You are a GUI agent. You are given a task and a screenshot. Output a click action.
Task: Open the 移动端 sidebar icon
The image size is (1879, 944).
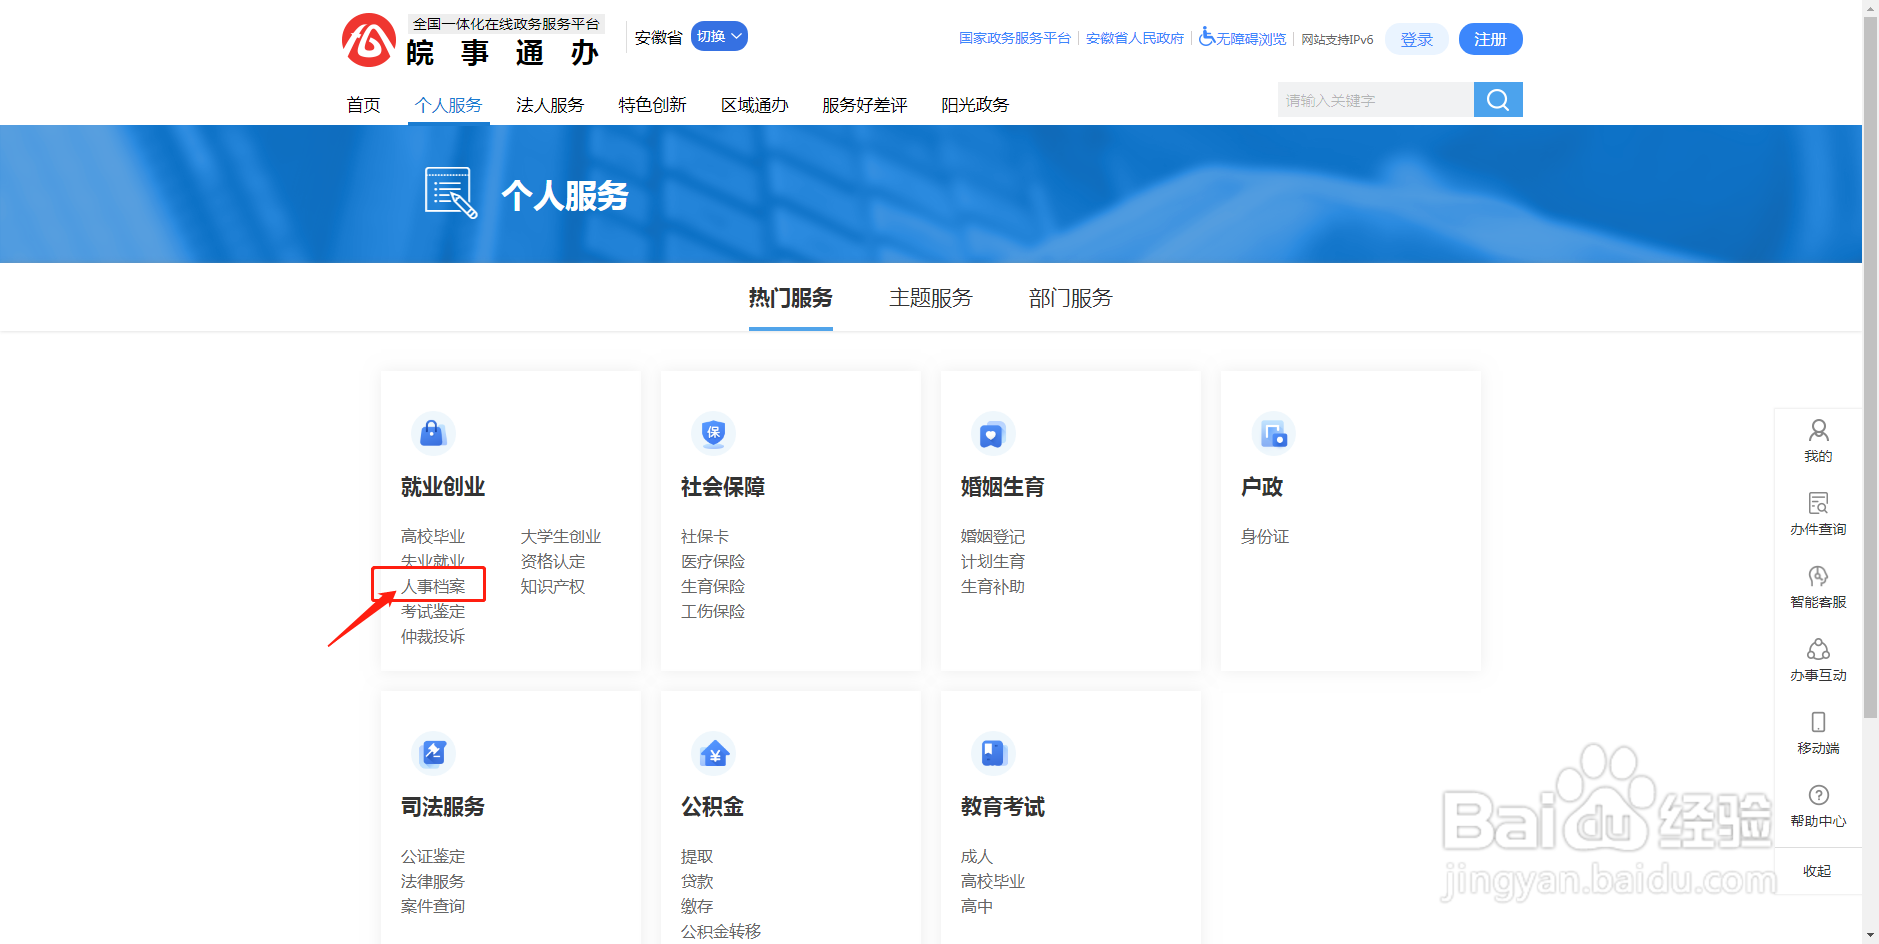1818,733
